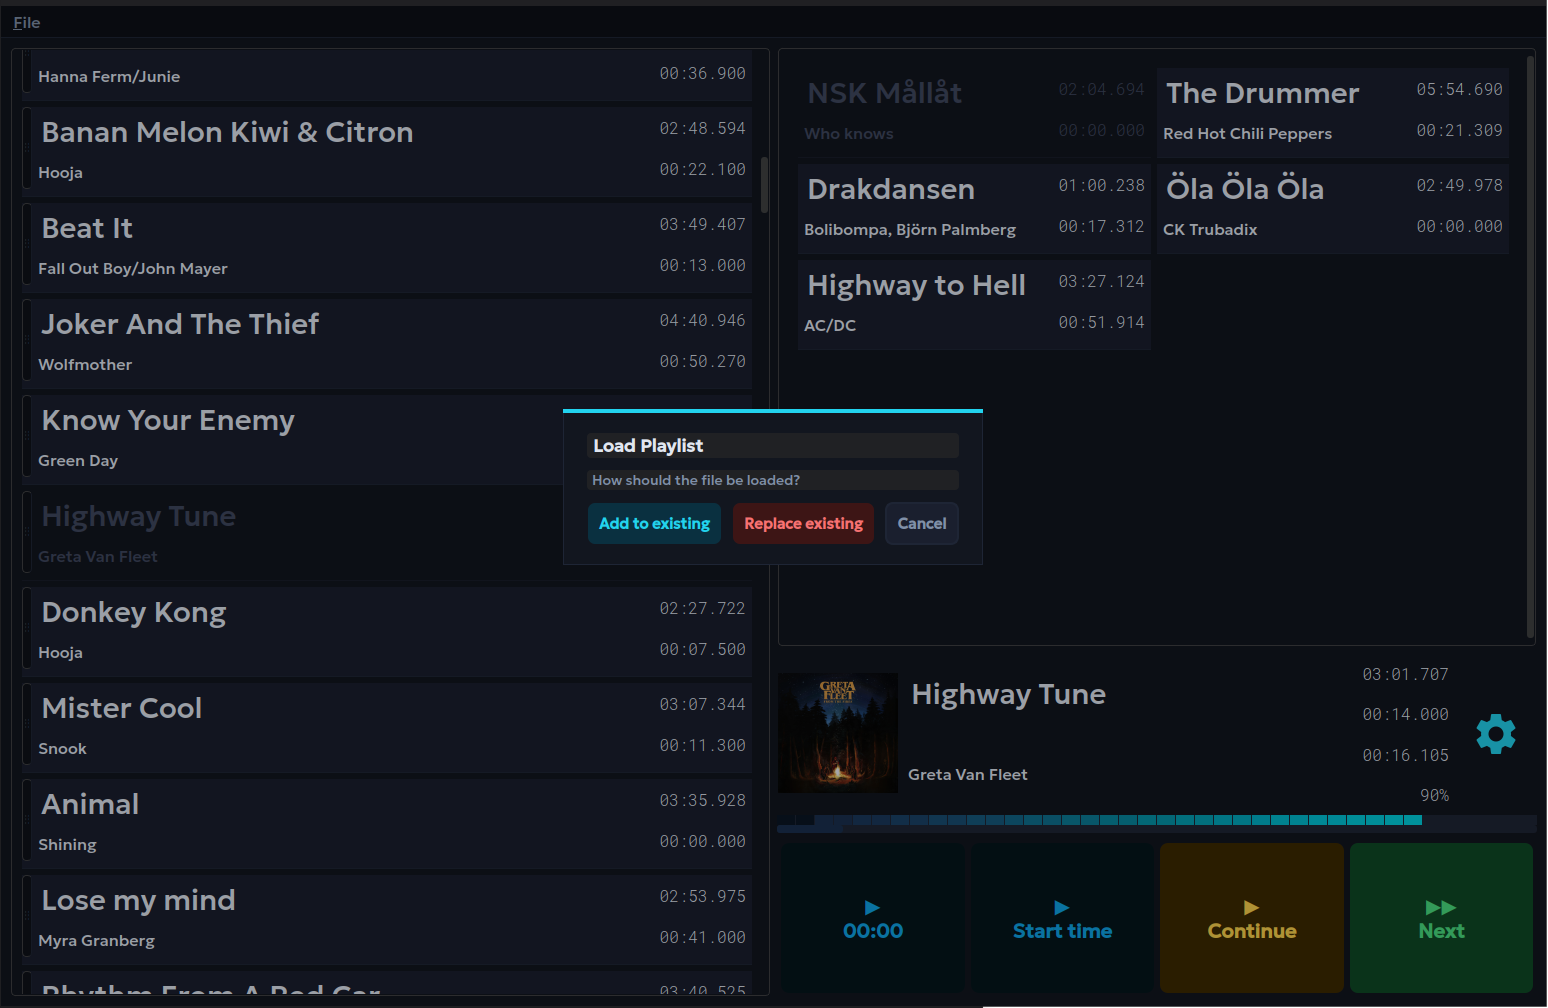
Task: Select the Mister Cool track
Action: [386, 728]
